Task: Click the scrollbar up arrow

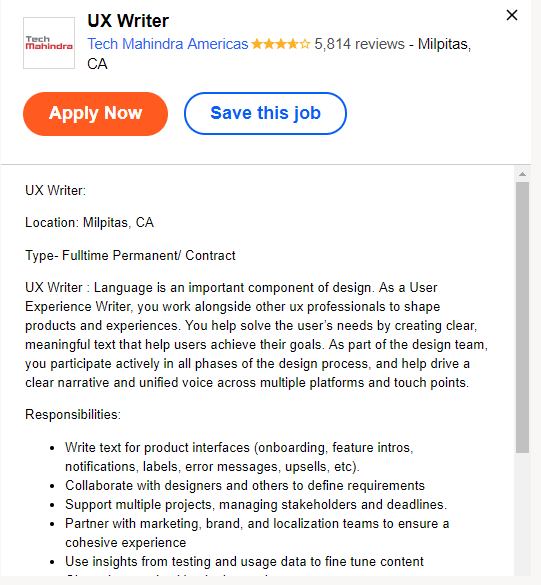Action: click(522, 174)
